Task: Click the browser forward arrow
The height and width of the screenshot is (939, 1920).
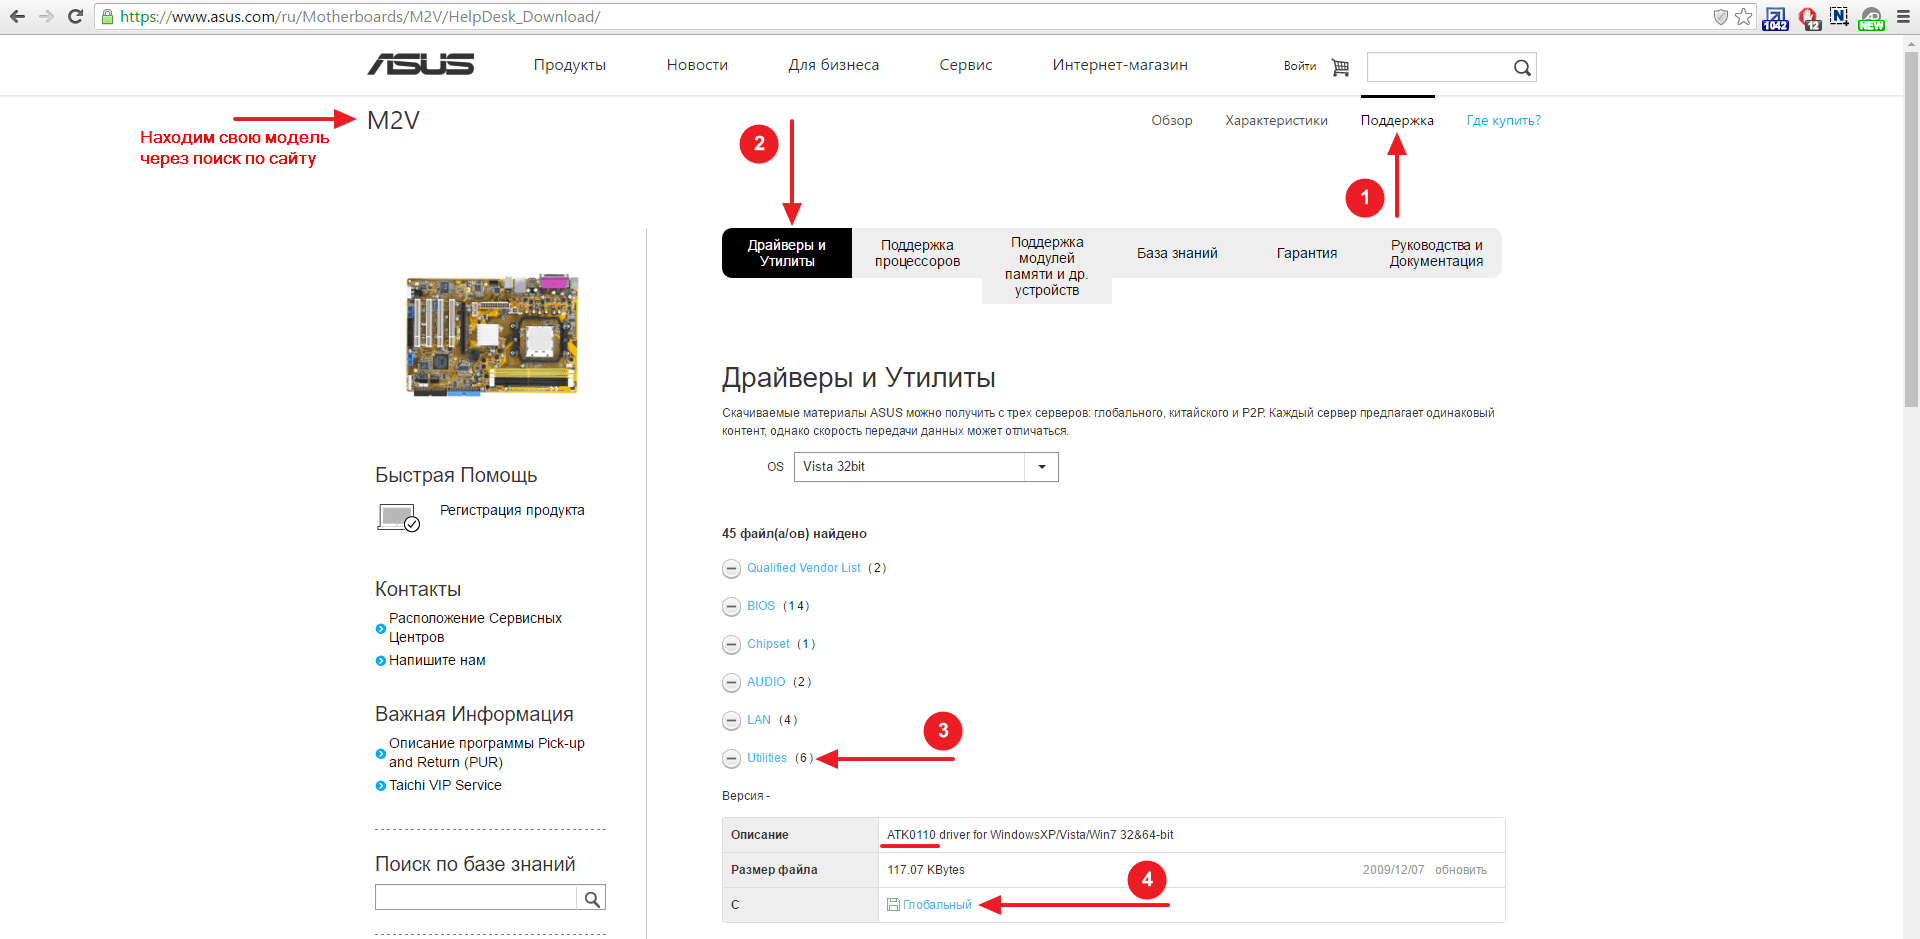Action: click(46, 16)
